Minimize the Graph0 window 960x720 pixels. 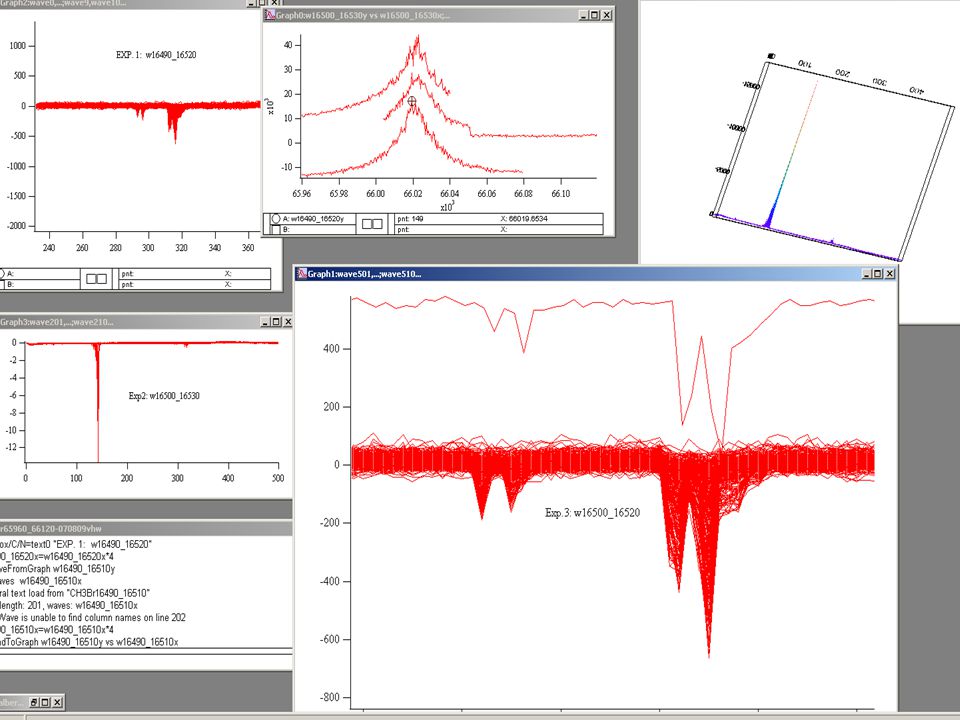(x=583, y=15)
